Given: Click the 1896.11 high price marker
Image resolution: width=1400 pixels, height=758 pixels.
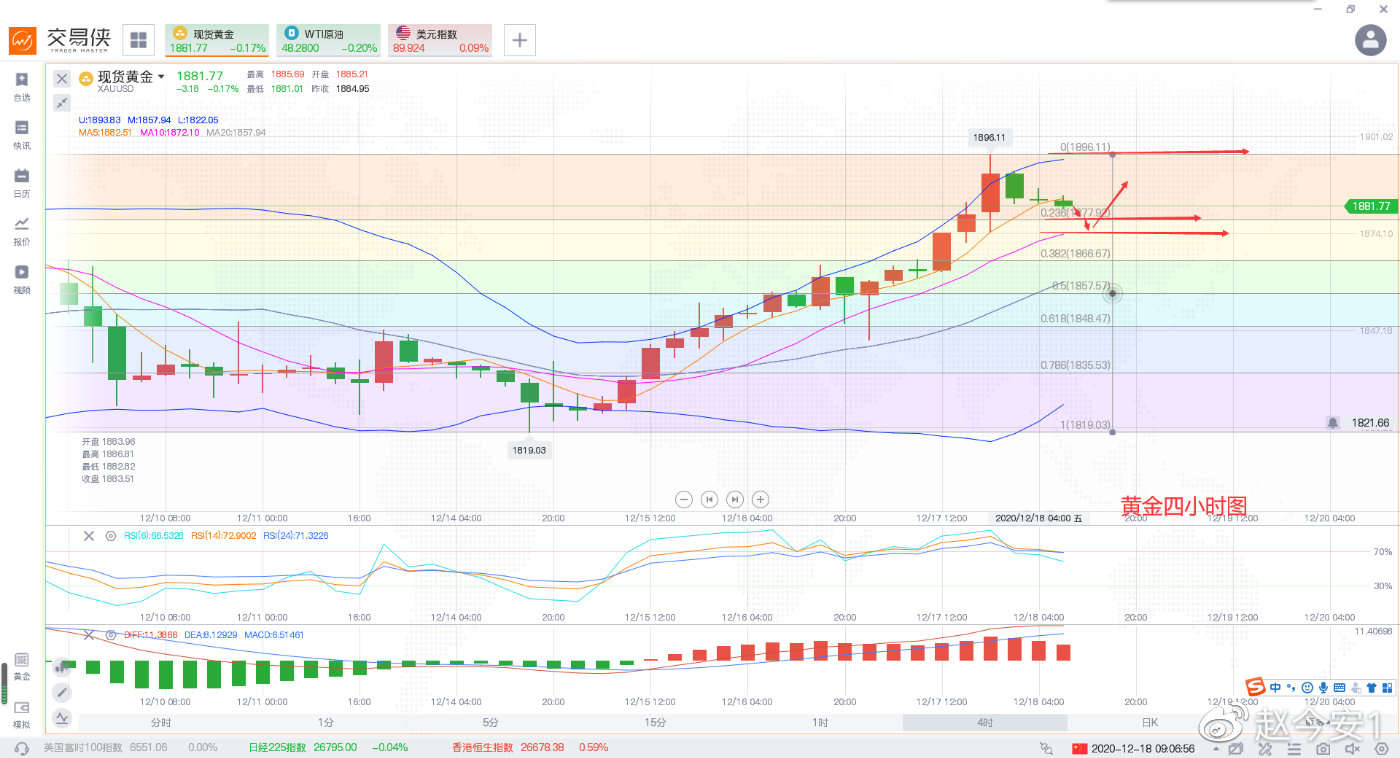Looking at the screenshot, I should tap(991, 137).
